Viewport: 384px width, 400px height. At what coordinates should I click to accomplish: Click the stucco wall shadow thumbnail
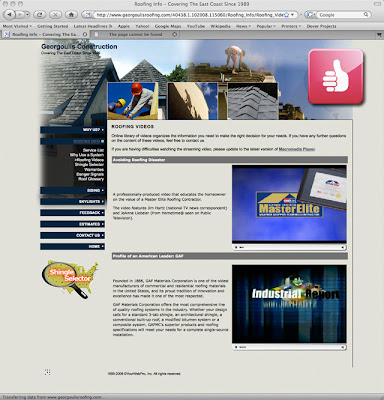coord(192,101)
